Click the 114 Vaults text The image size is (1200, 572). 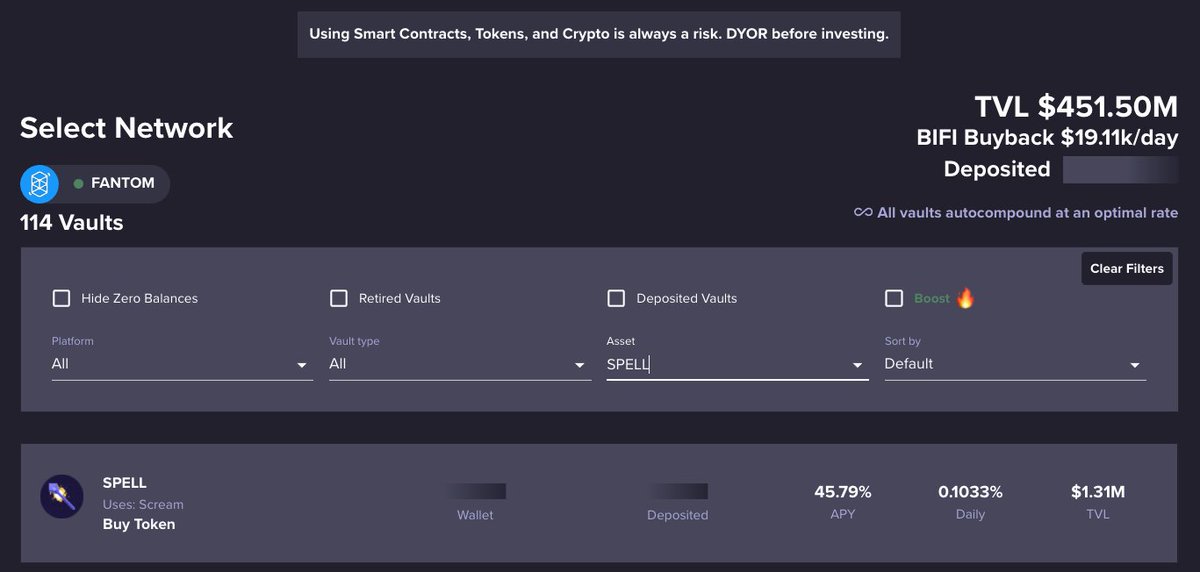tap(72, 222)
